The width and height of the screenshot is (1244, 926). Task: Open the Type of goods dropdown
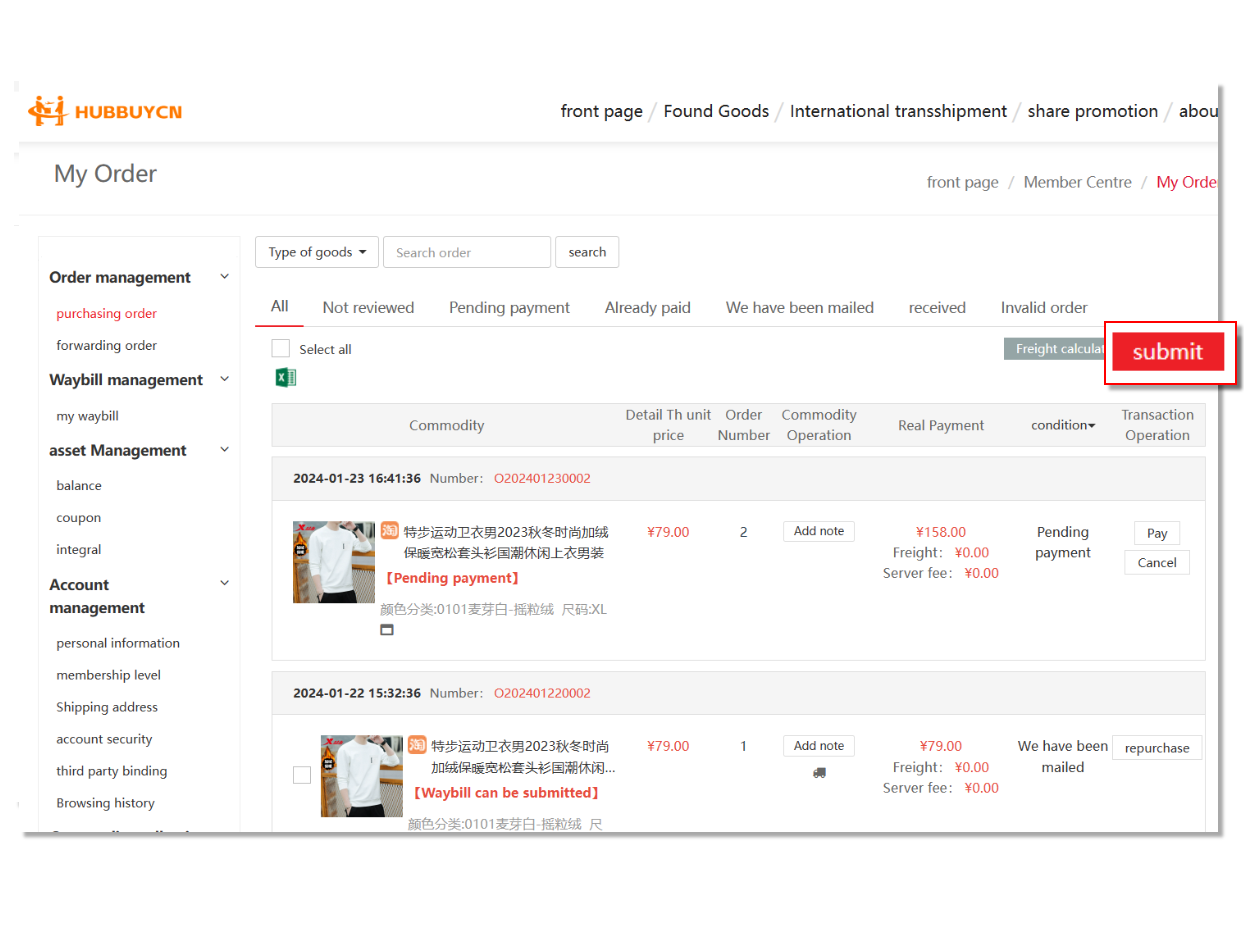(x=317, y=252)
